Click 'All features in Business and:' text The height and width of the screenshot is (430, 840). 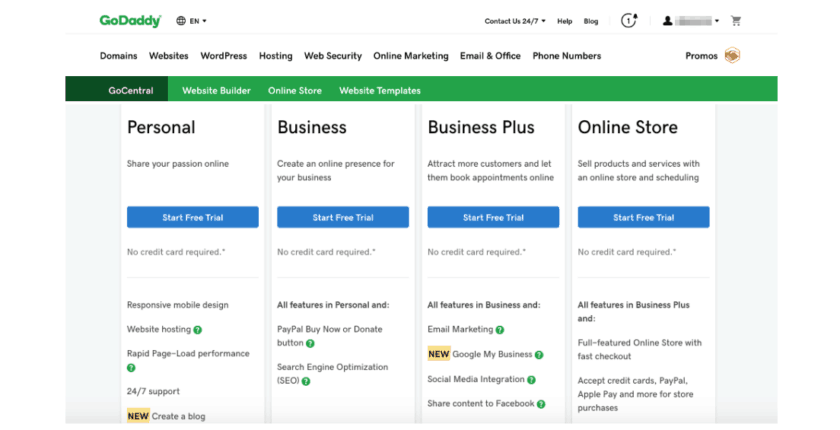(484, 305)
